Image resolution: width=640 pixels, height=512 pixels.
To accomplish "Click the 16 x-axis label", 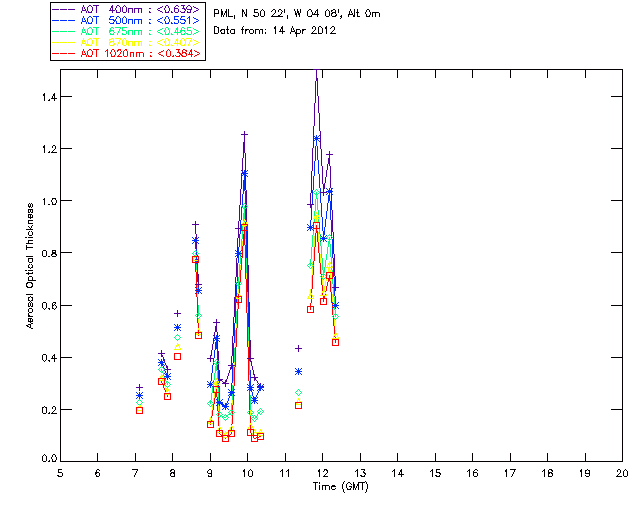I will point(473,473).
